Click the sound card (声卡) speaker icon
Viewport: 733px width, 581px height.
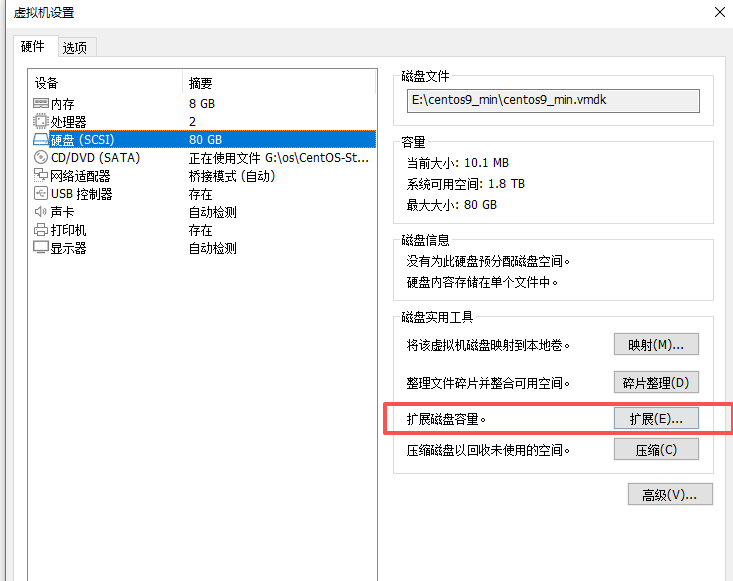(41, 212)
